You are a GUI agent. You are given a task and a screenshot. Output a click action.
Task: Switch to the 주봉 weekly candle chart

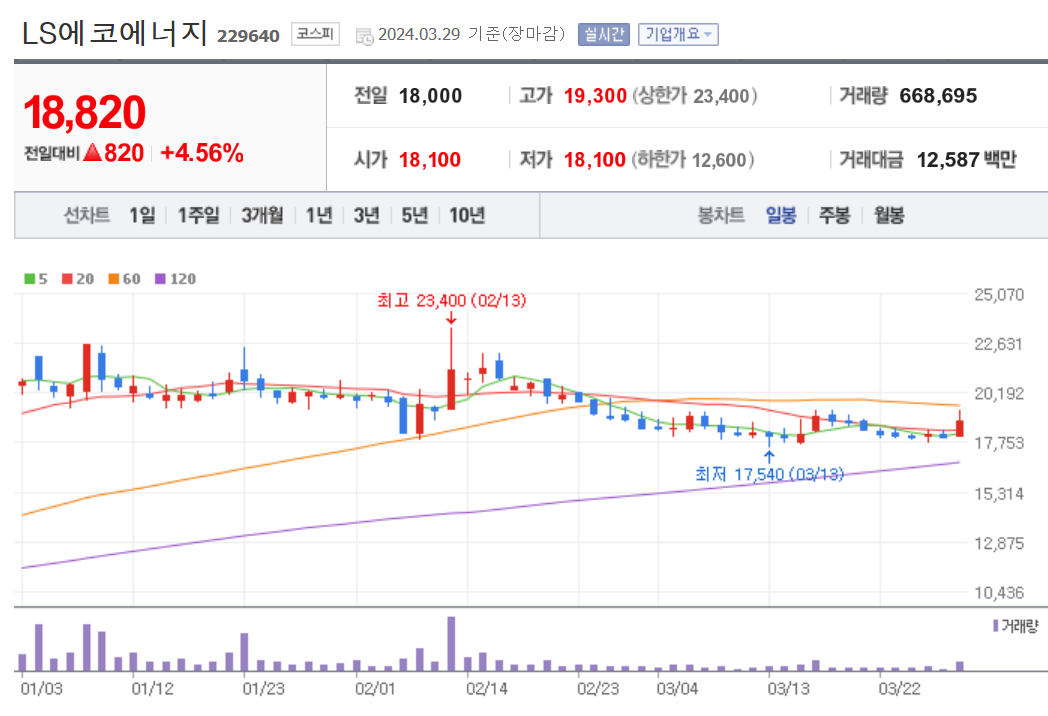pyautogui.click(x=835, y=215)
